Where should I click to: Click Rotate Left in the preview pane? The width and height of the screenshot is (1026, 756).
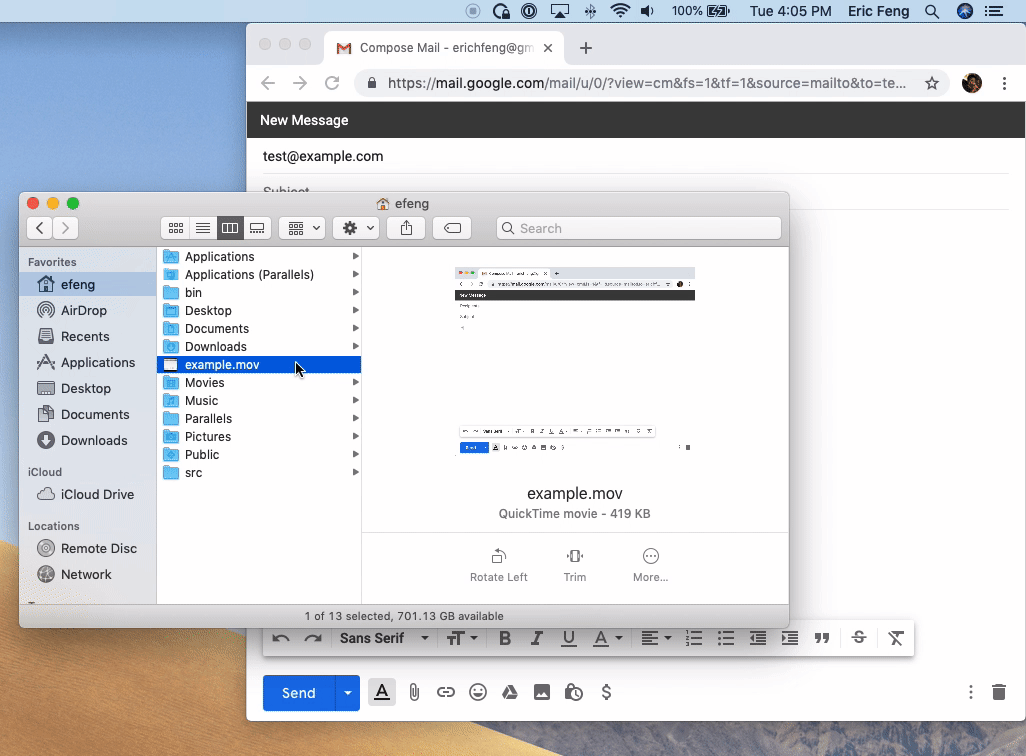(x=498, y=565)
